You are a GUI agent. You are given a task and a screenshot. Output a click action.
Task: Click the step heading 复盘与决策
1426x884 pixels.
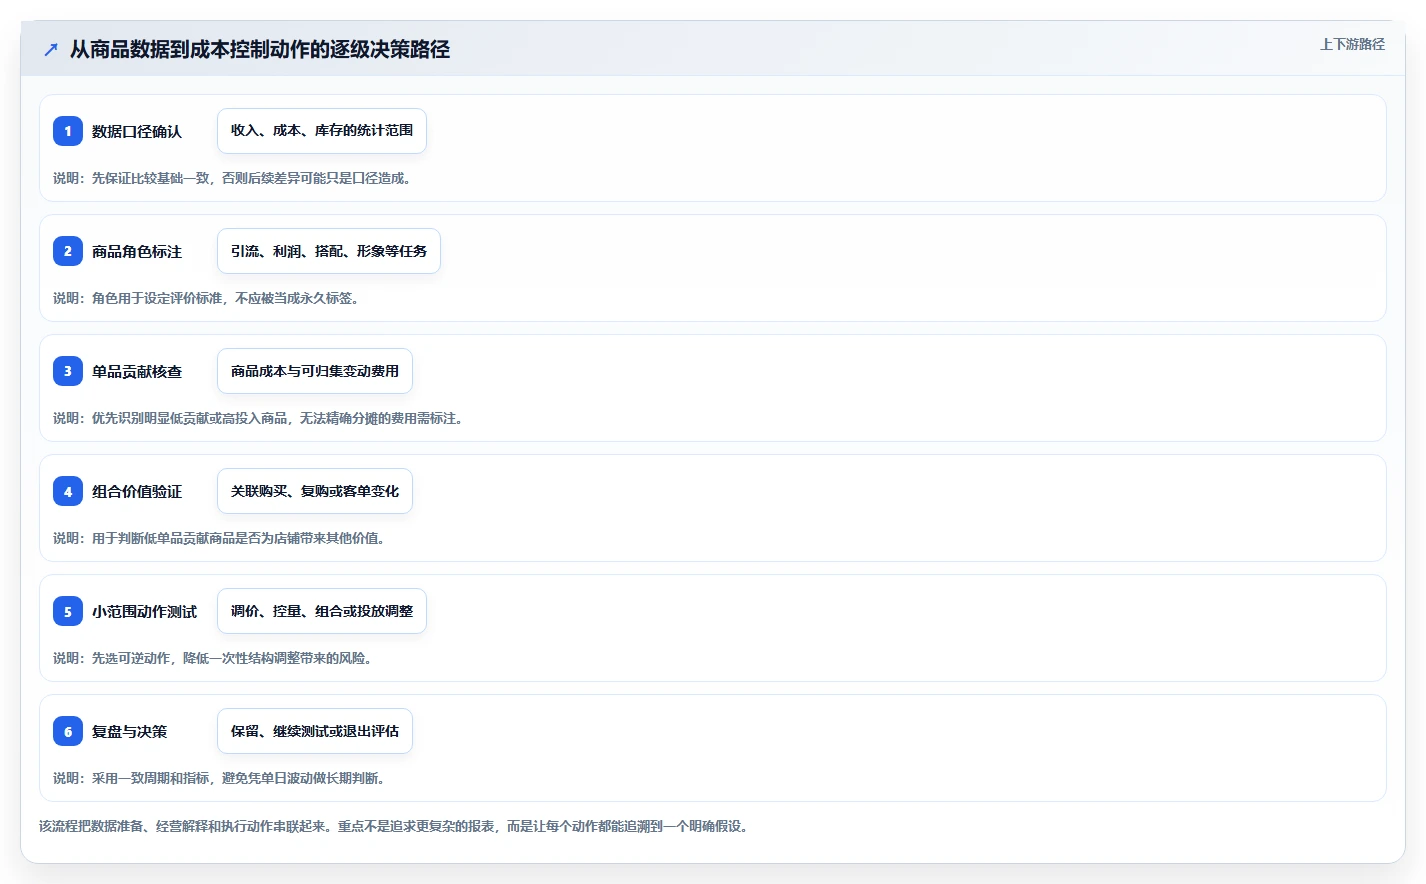click(130, 731)
